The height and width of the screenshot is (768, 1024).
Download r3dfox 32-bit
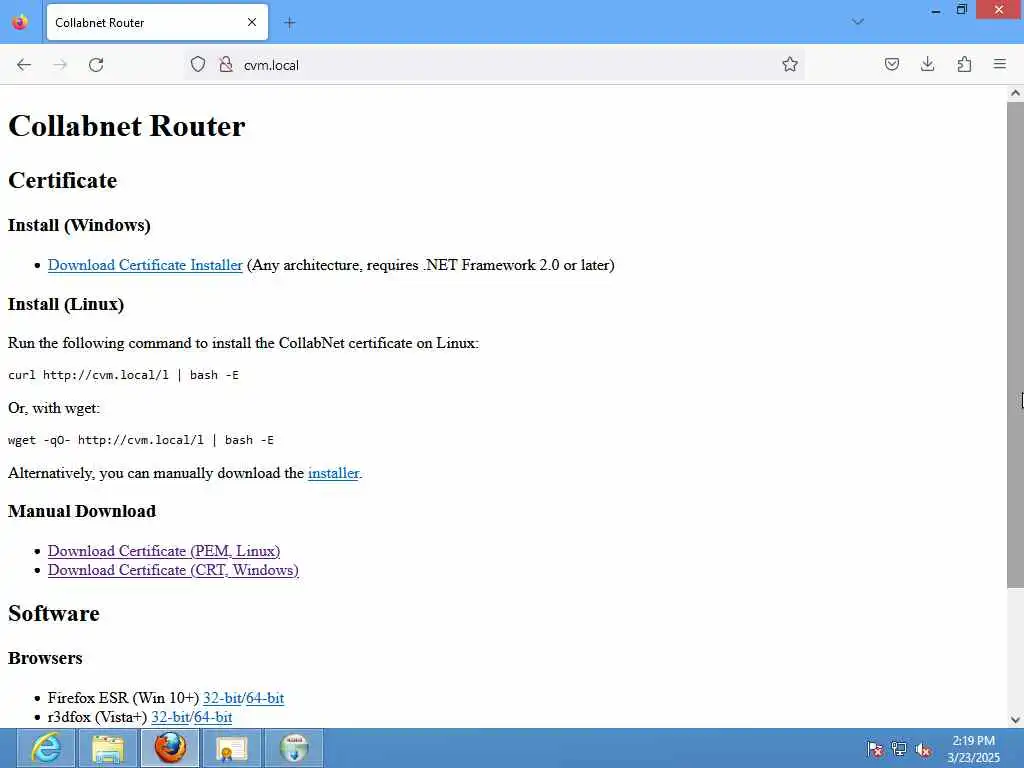[170, 717]
